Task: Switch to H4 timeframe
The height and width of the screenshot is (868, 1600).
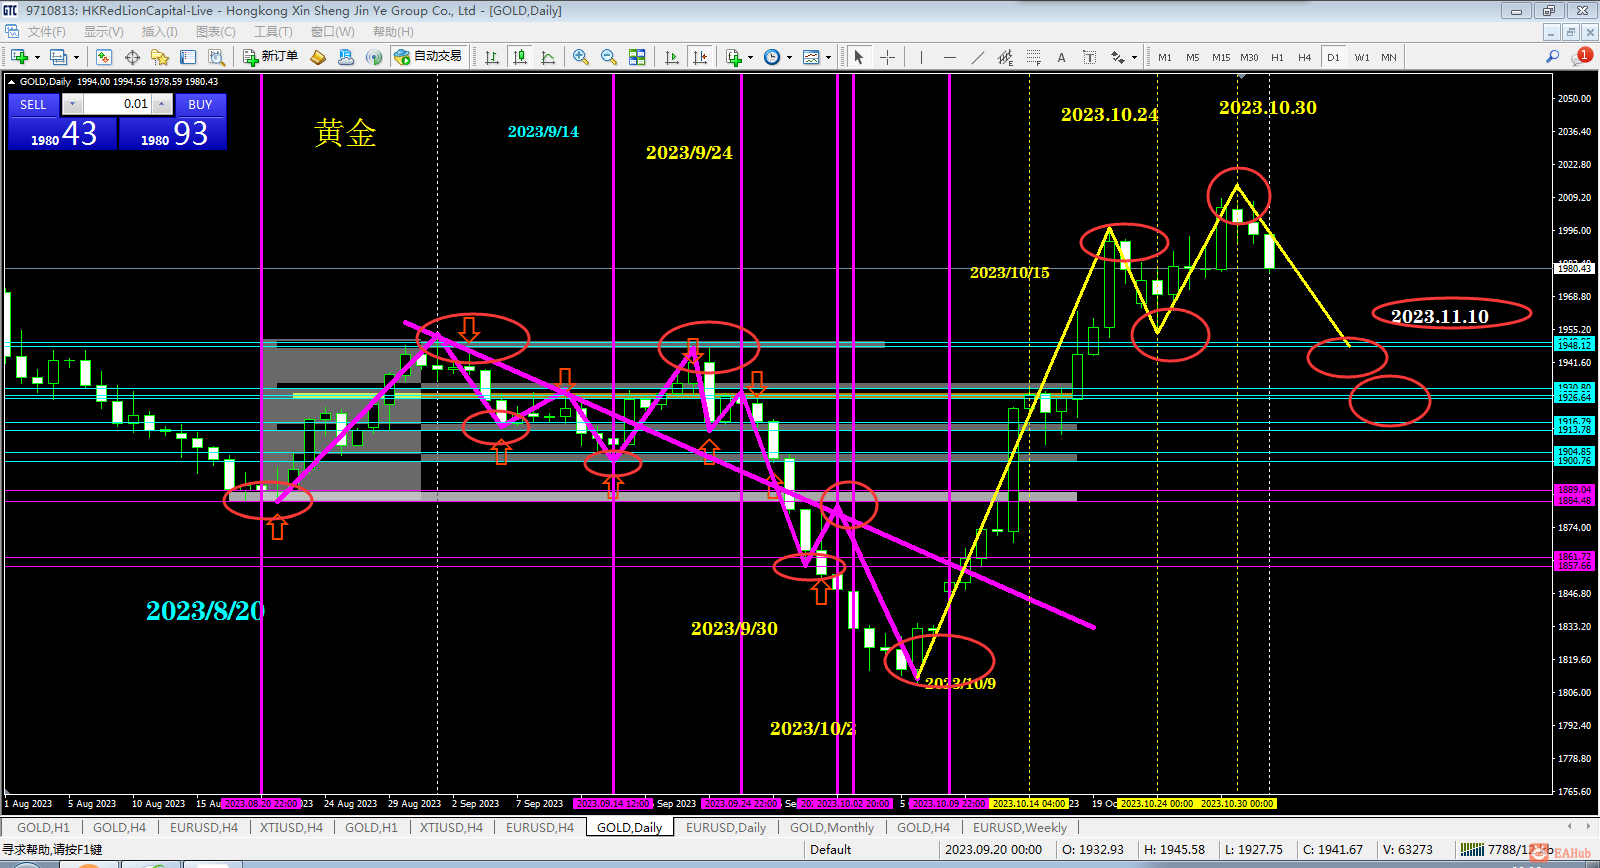Action: [1305, 57]
